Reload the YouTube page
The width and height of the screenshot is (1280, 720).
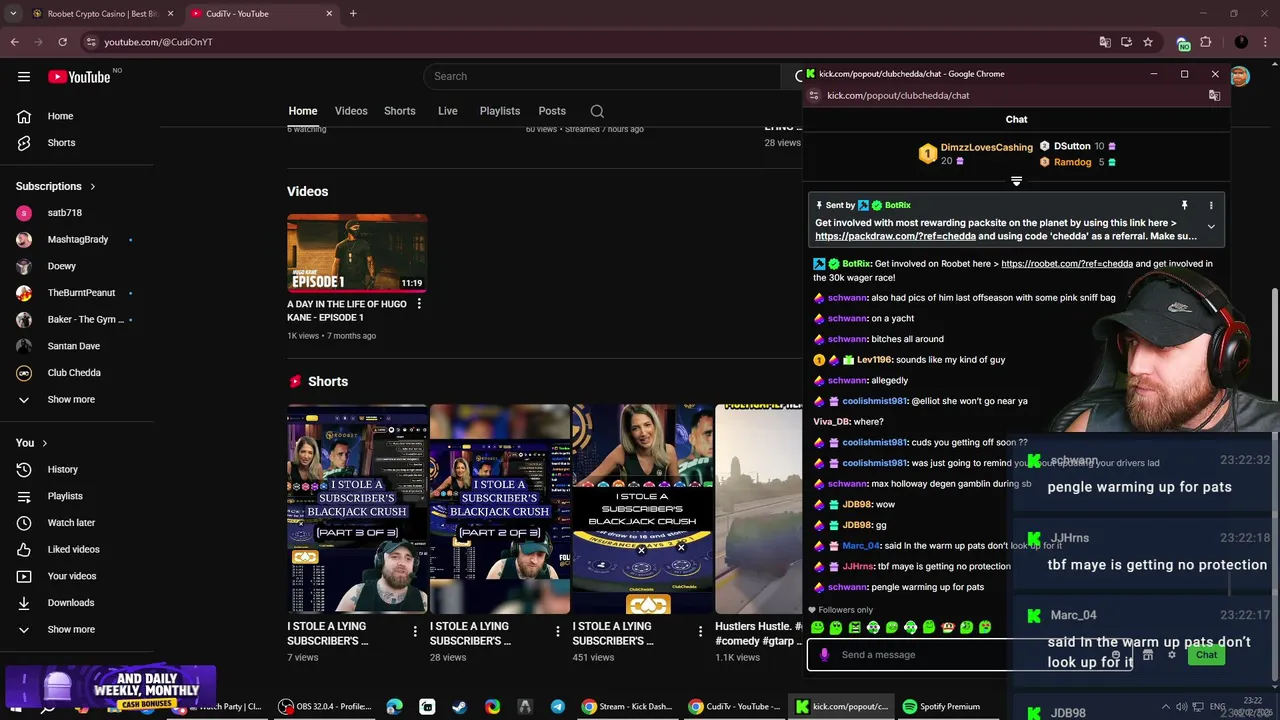tap(62, 42)
